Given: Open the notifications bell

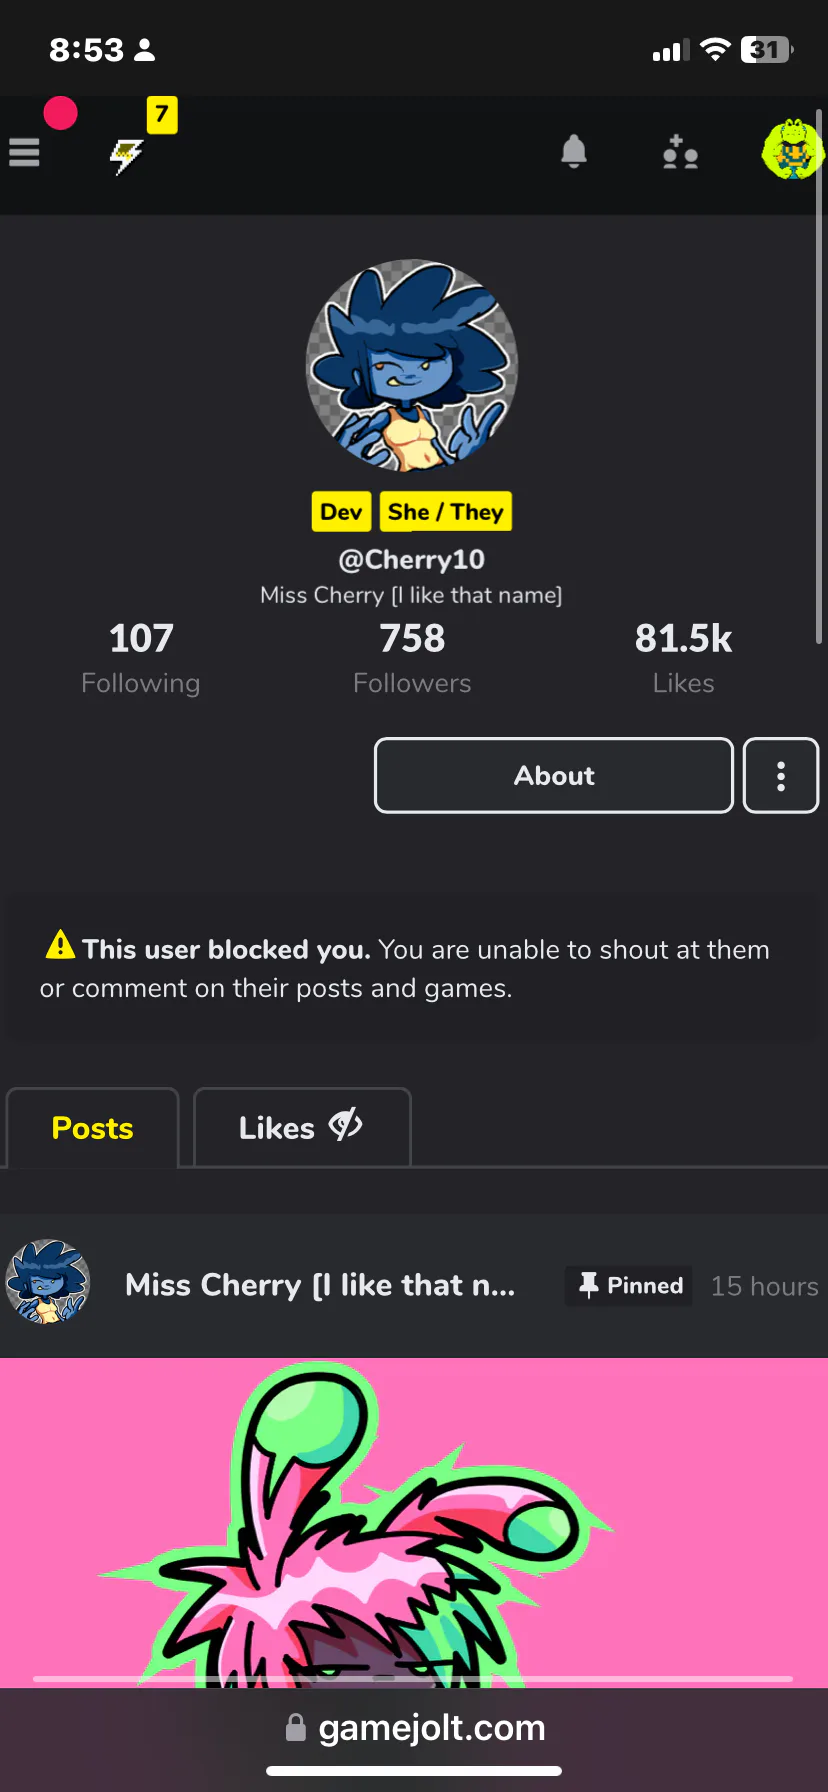Looking at the screenshot, I should (573, 152).
